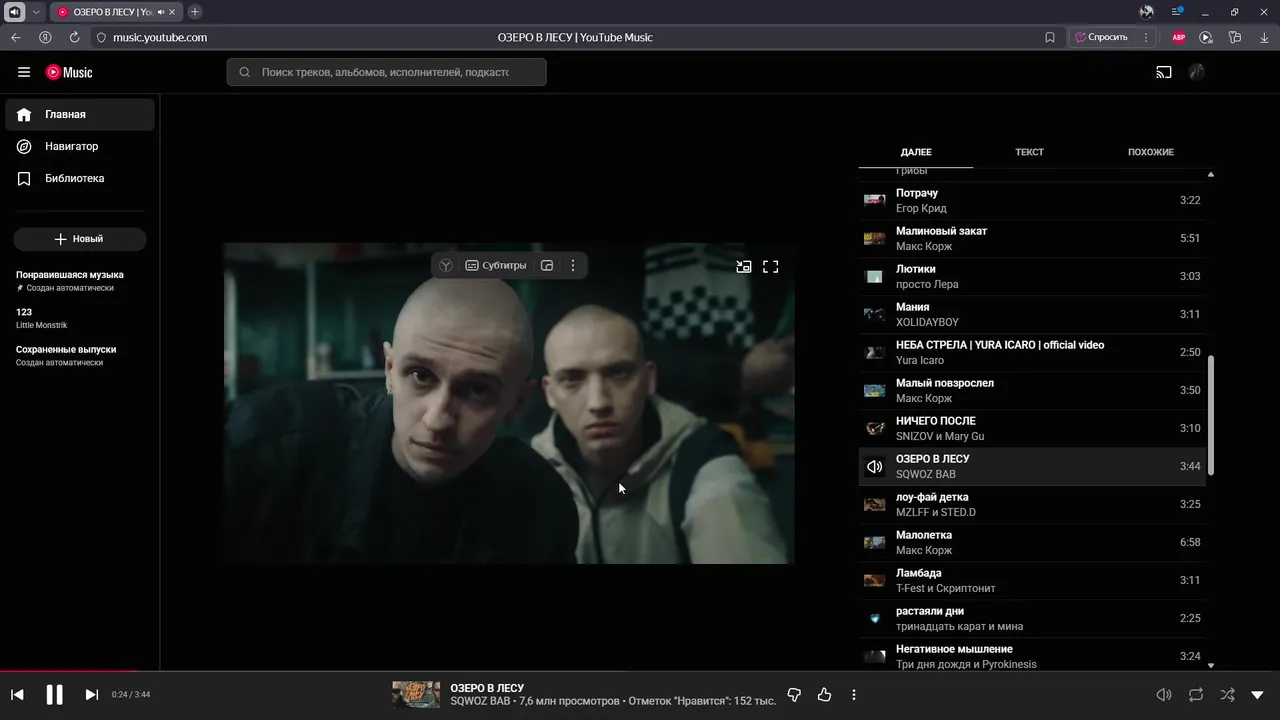Screen dimensions: 1280x720
Task: Skip to the previous track
Action: 17,695
